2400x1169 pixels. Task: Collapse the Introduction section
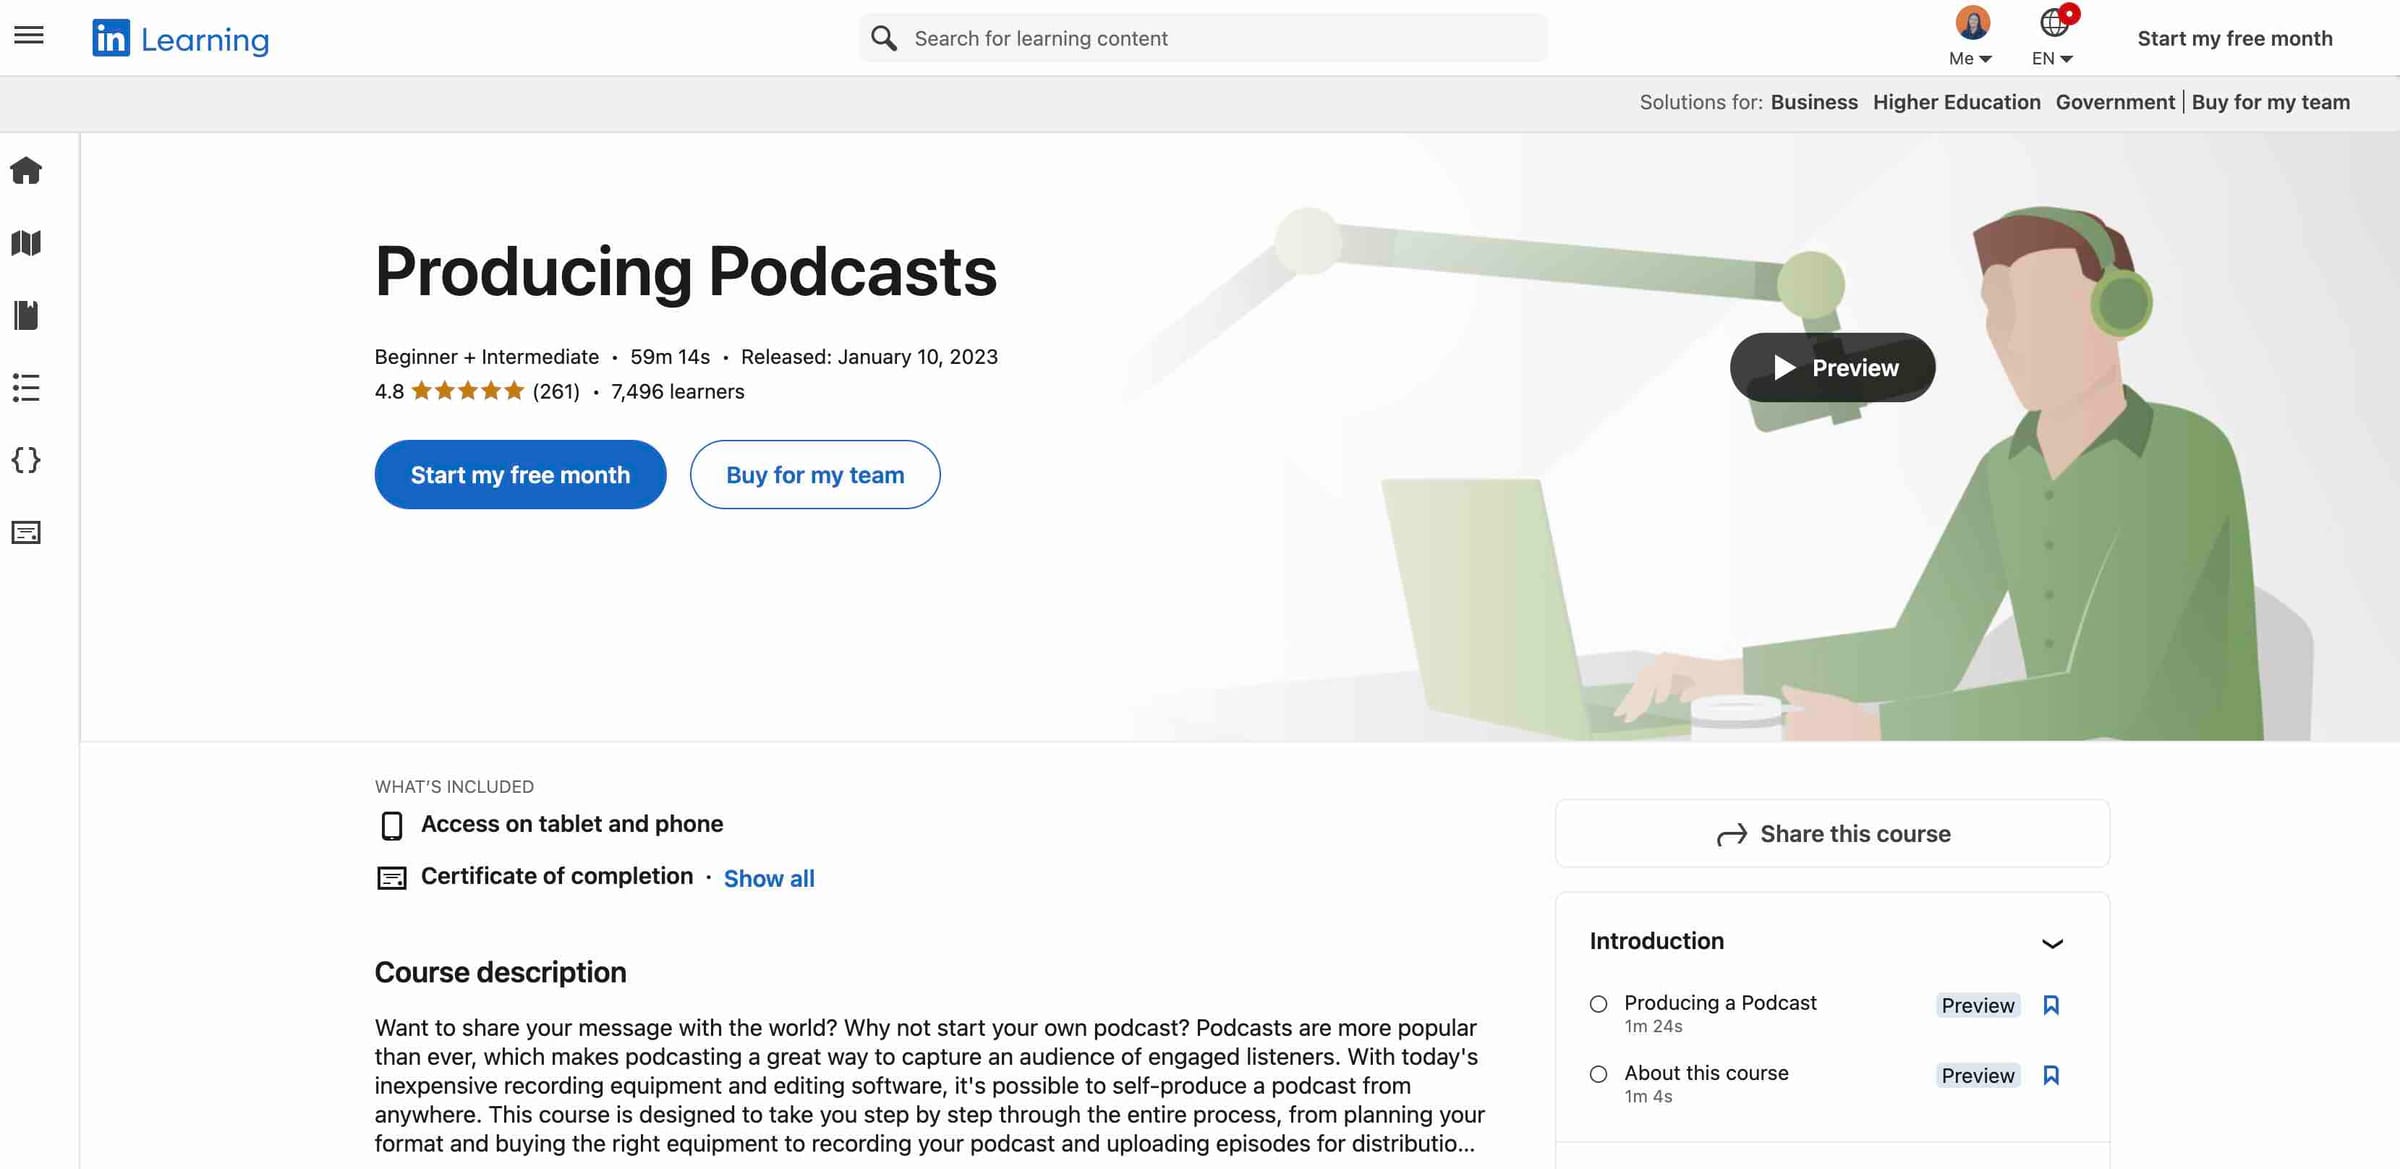2055,944
